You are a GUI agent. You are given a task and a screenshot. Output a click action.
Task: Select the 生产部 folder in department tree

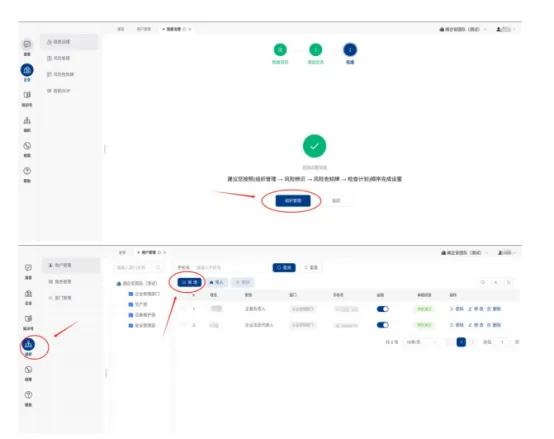[x=138, y=304]
